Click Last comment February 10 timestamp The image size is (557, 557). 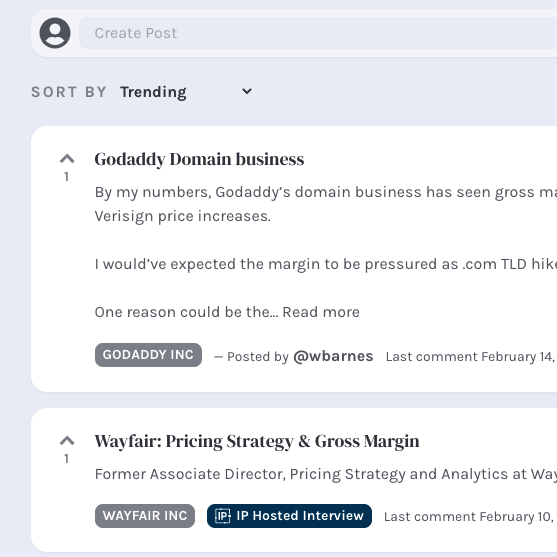coord(470,517)
